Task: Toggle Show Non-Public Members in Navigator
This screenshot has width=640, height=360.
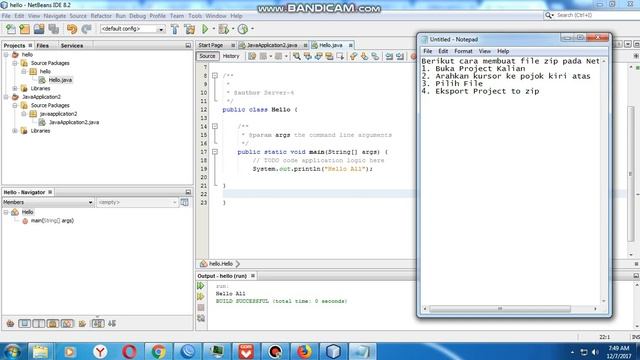Action: tap(53, 324)
